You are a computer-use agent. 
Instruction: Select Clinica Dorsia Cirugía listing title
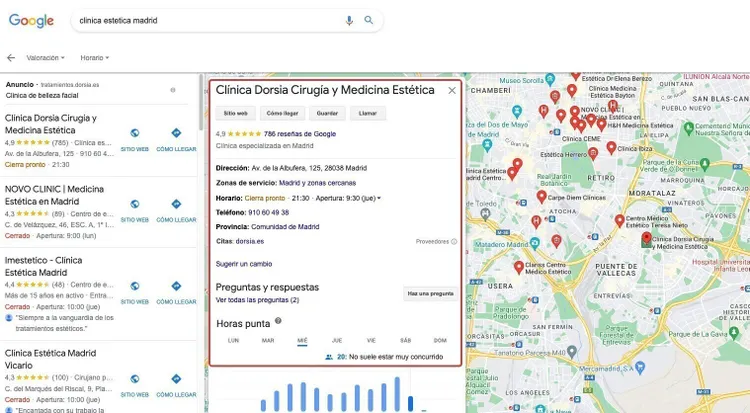coord(51,124)
